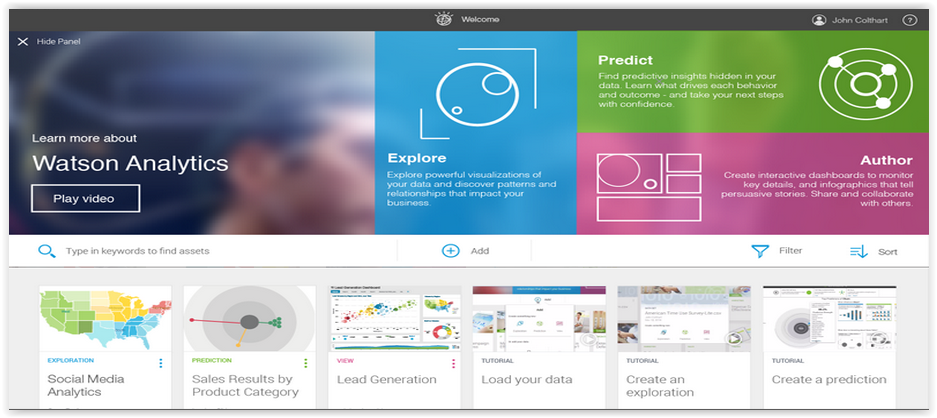937x418 pixels.
Task: Open the John Colthart user profile icon
Action: click(819, 20)
